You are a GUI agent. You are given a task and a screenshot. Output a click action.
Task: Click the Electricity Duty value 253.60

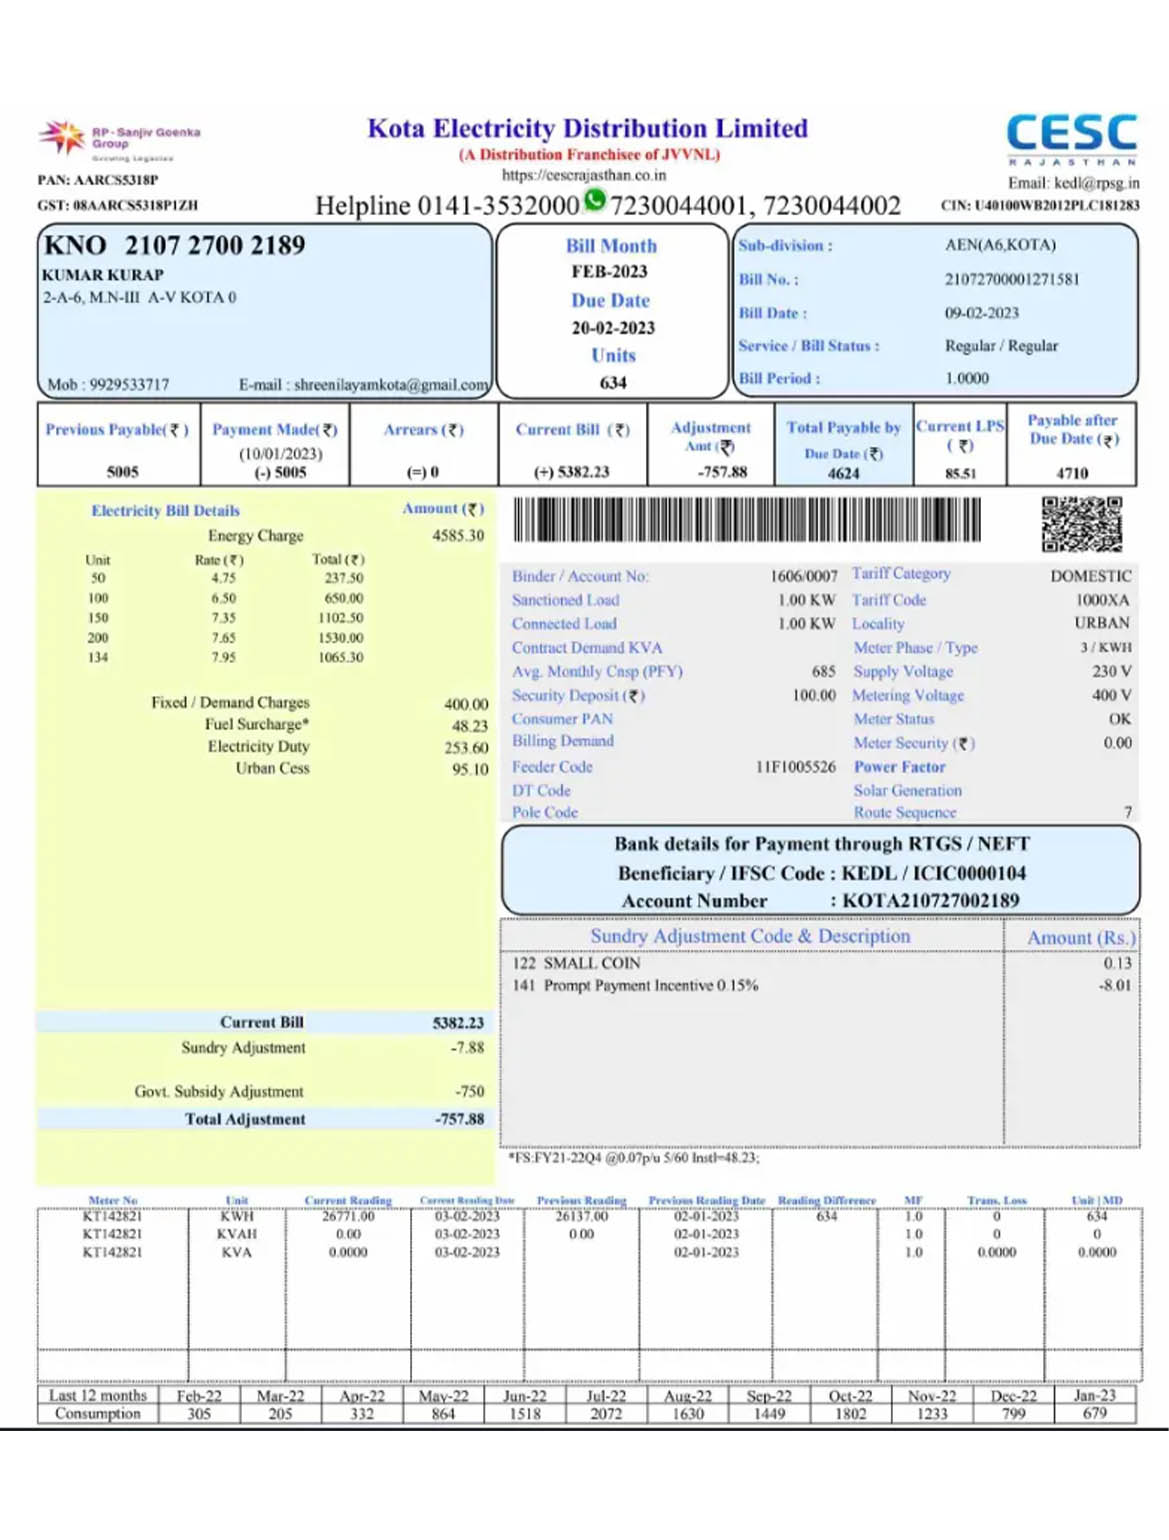pos(466,748)
